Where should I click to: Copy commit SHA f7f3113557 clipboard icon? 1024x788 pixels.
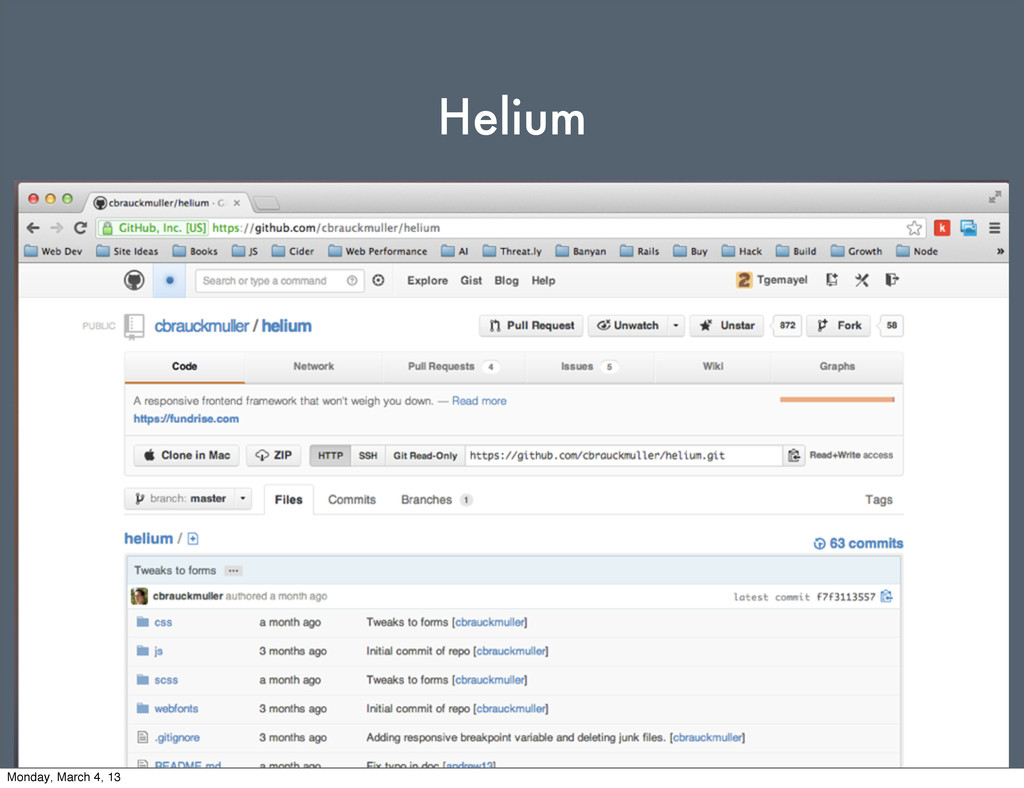click(x=886, y=596)
